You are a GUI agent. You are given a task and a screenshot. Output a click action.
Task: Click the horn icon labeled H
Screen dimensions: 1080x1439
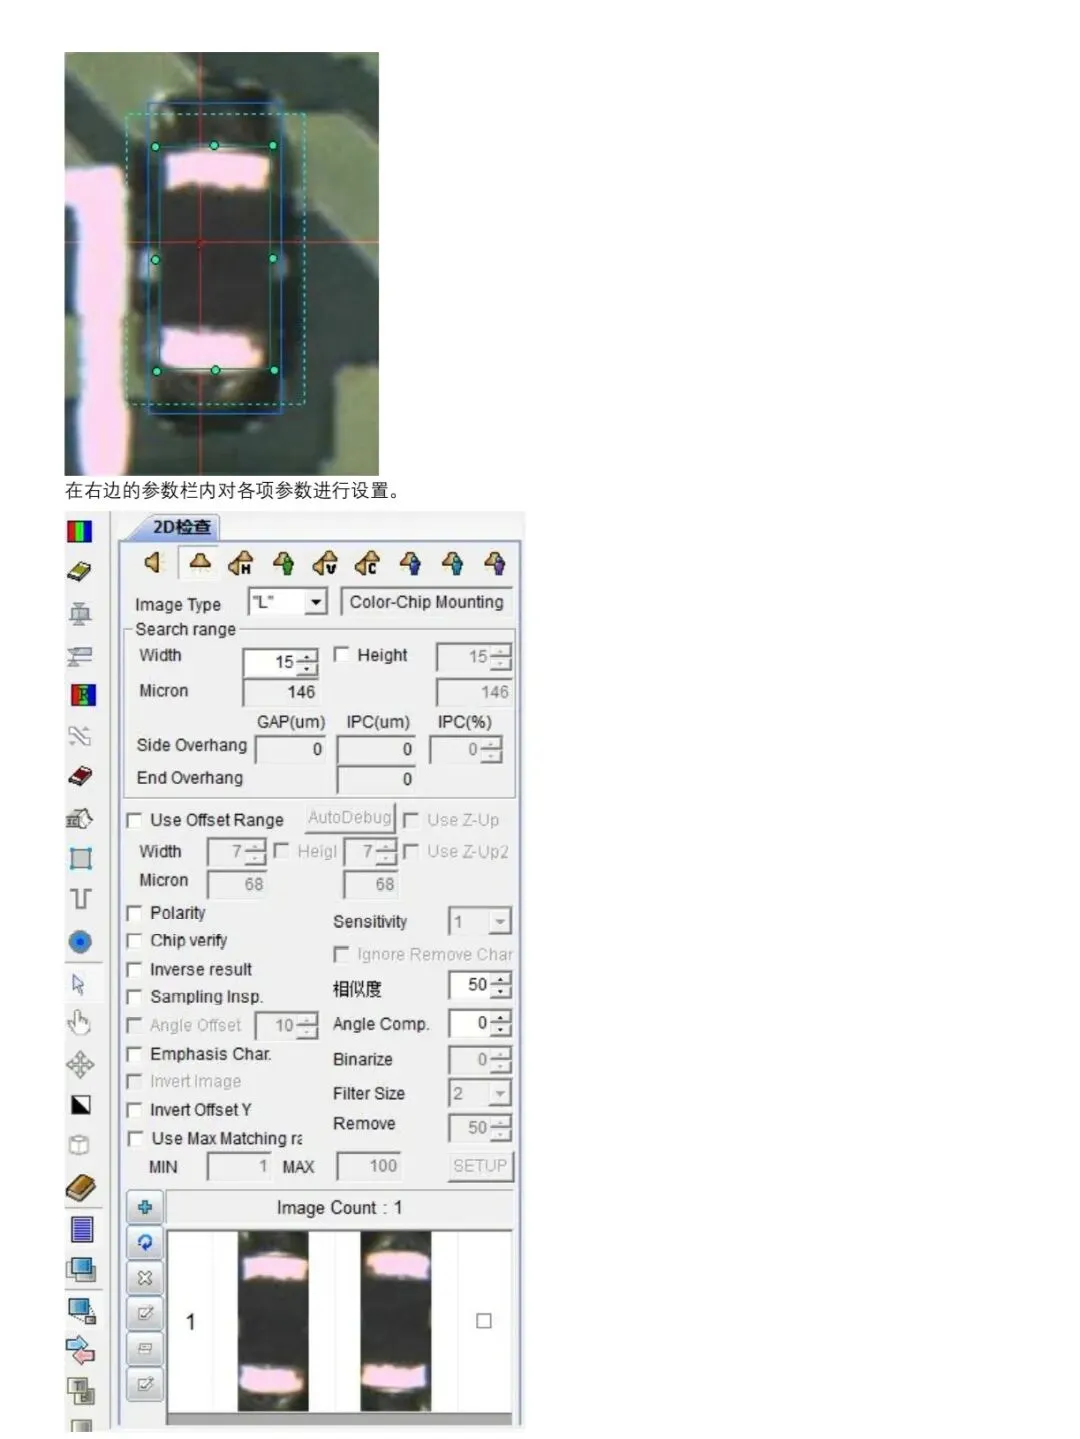pyautogui.click(x=241, y=564)
